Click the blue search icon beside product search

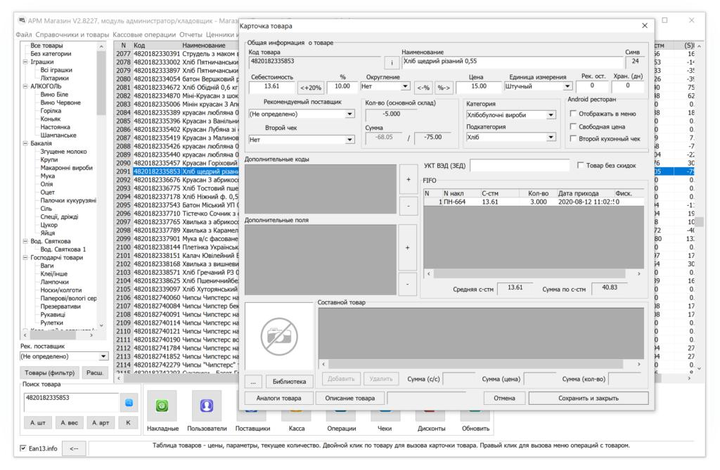129,403
